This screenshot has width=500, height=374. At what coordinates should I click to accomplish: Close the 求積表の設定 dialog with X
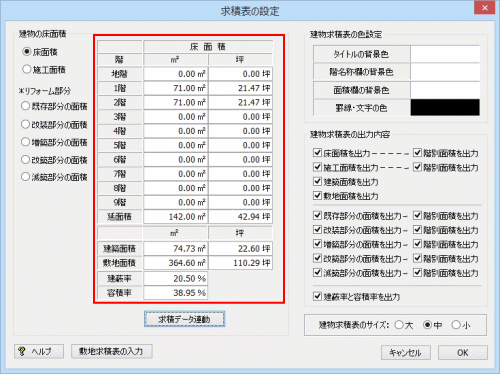point(485,8)
